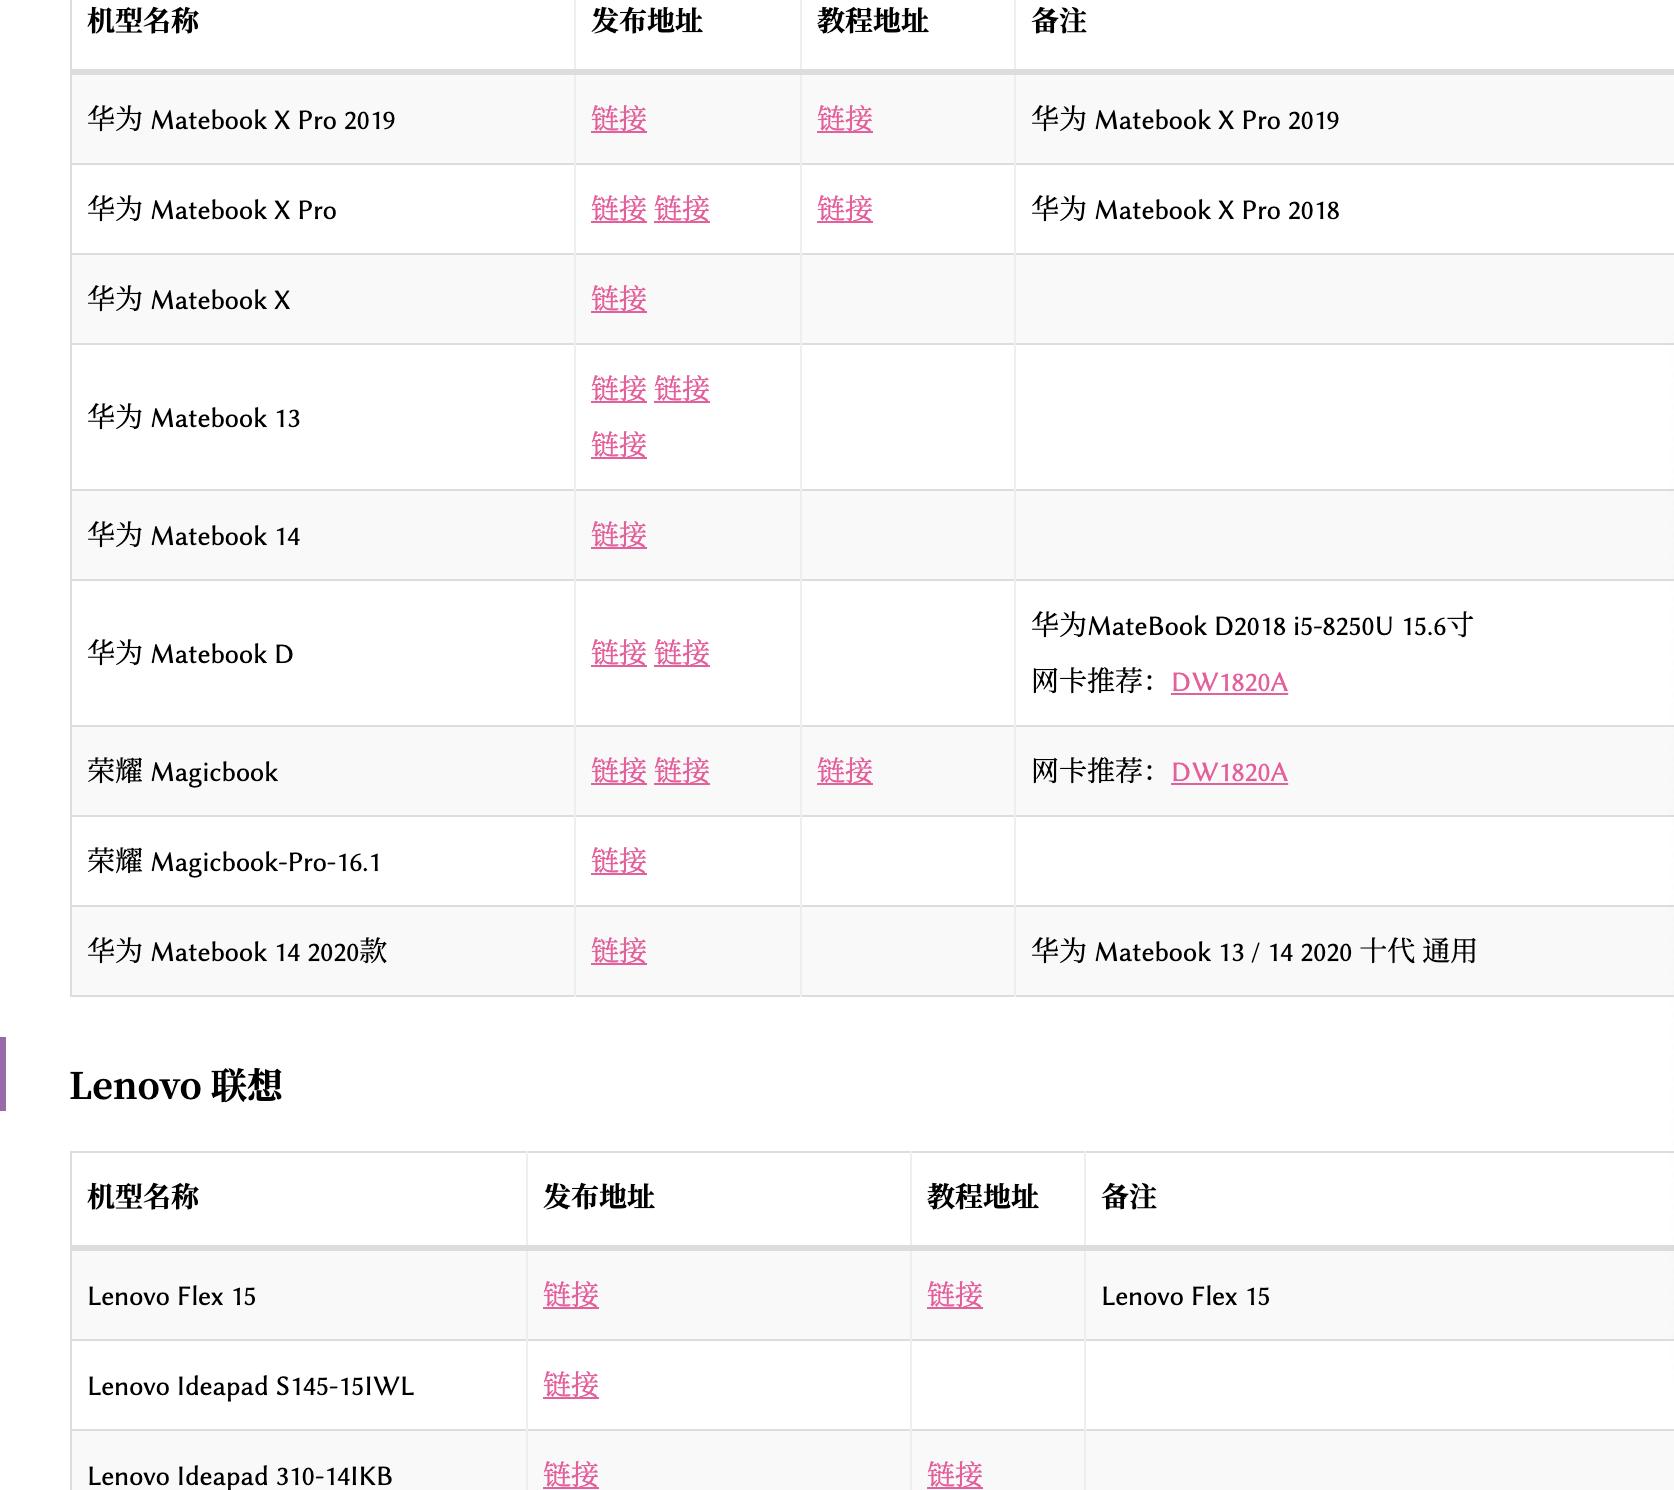
Task: Click the release link for 华为 Matebook X
Action: click(619, 300)
